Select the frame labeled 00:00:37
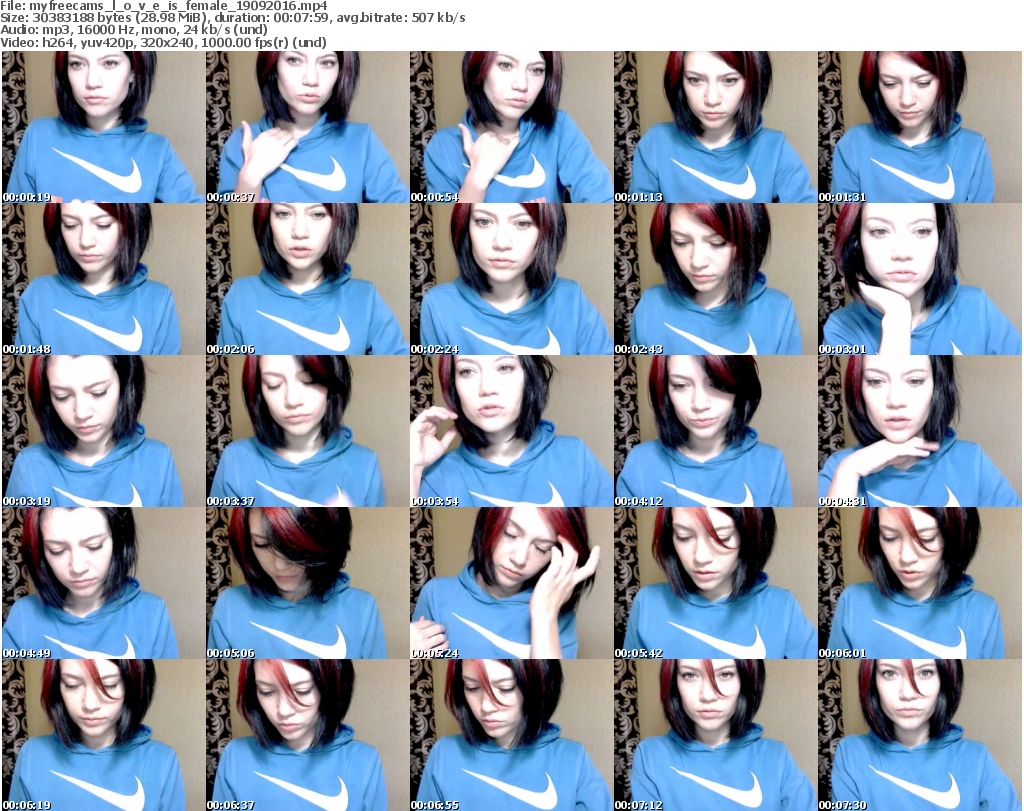This screenshot has width=1024, height=811. 307,127
